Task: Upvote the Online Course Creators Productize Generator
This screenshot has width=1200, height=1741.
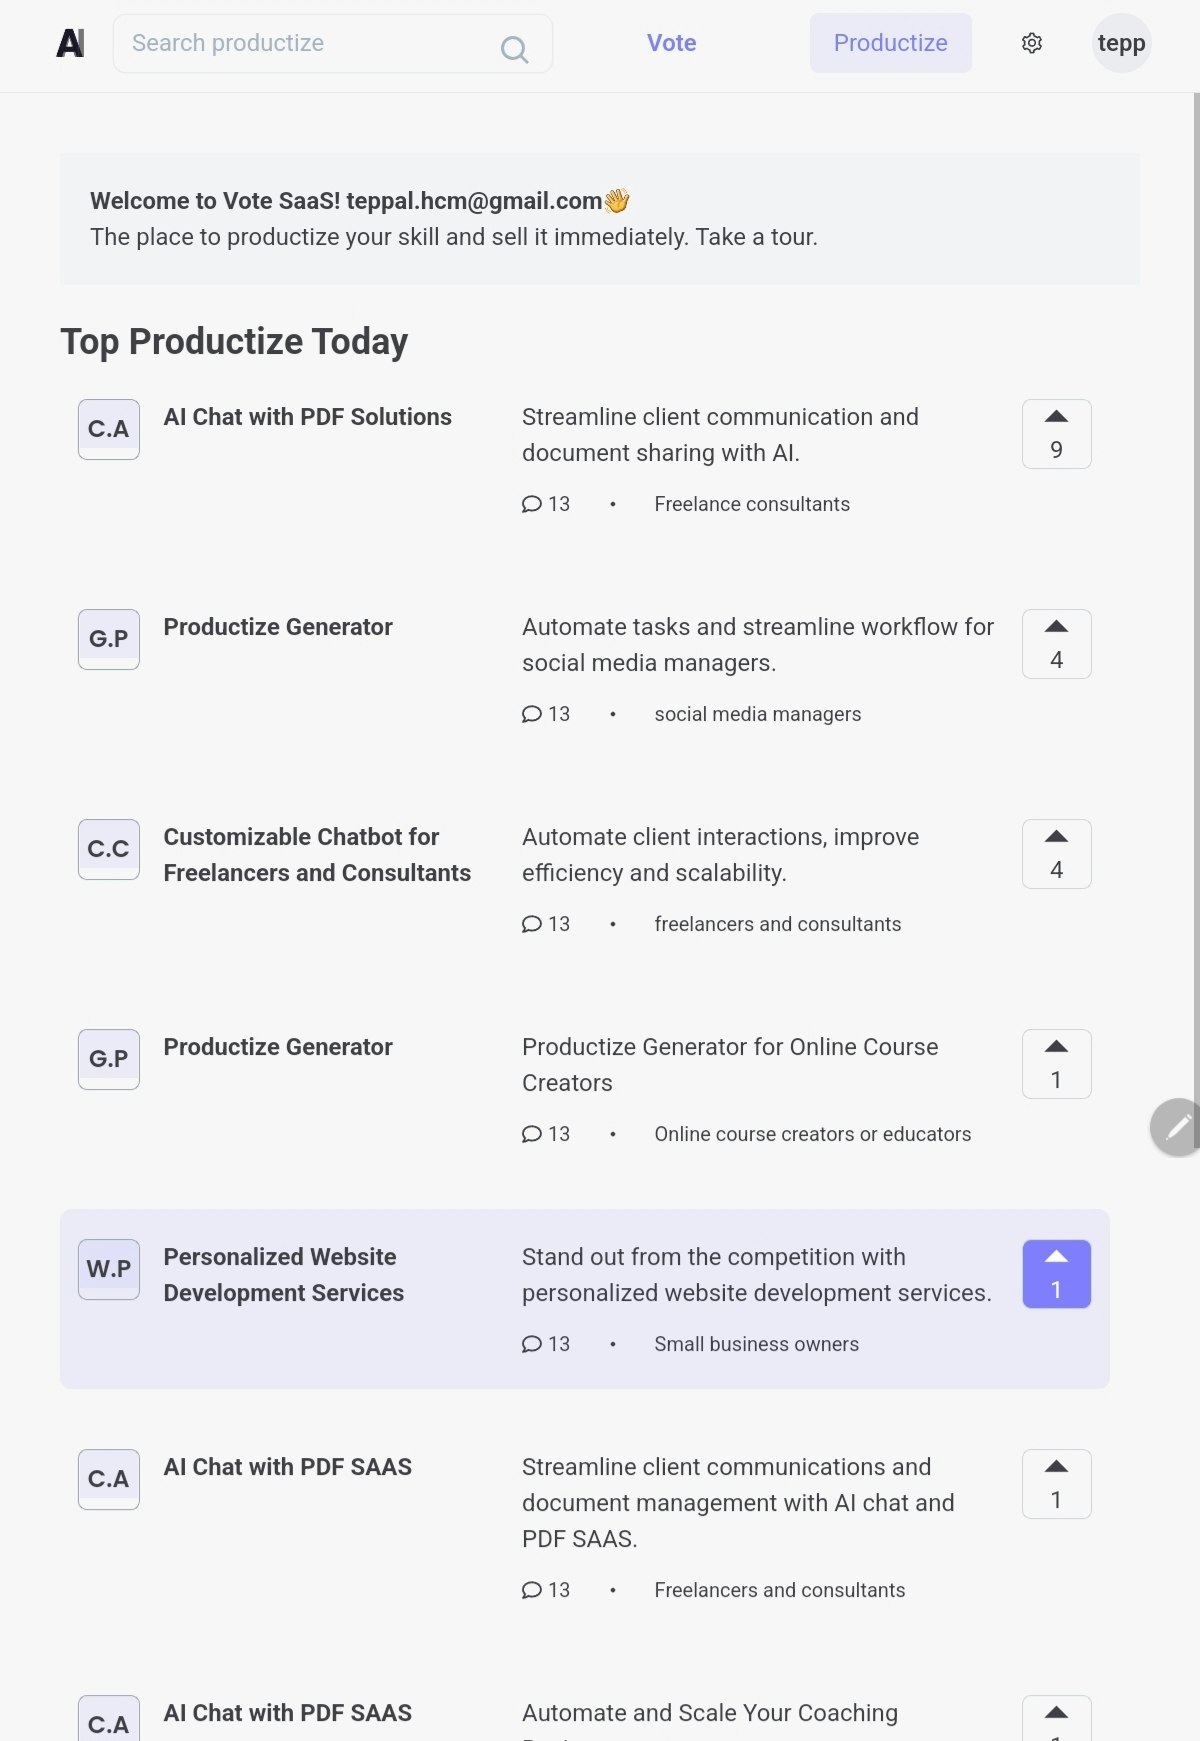Action: tap(1056, 1064)
